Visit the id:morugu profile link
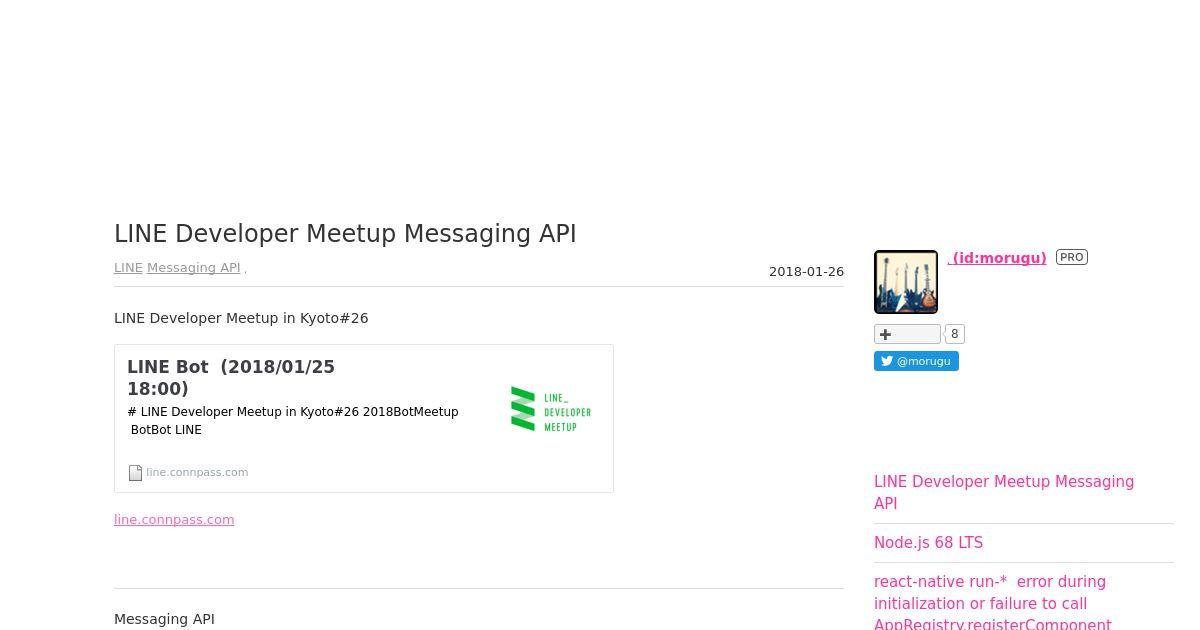This screenshot has height=630, width=1200. click(997, 258)
